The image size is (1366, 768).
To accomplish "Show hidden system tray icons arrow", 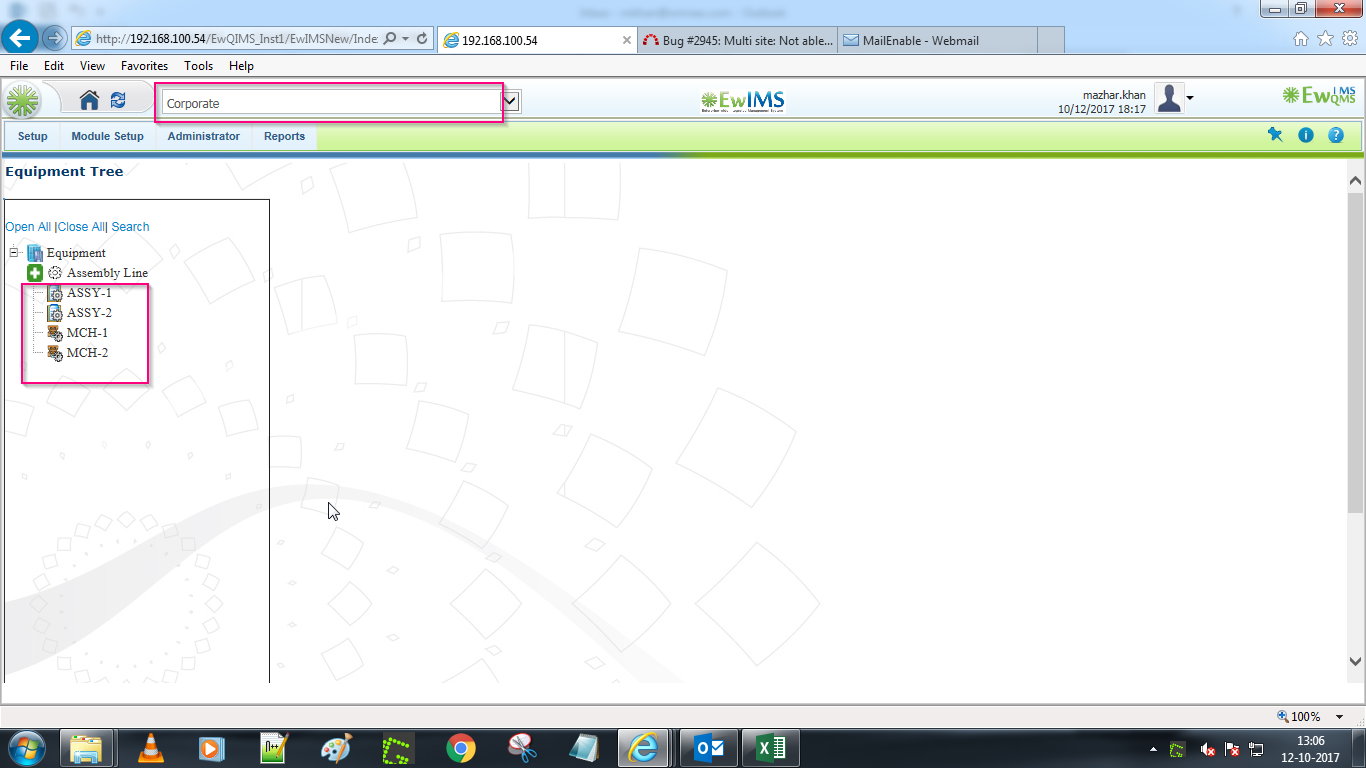I will coord(1153,749).
